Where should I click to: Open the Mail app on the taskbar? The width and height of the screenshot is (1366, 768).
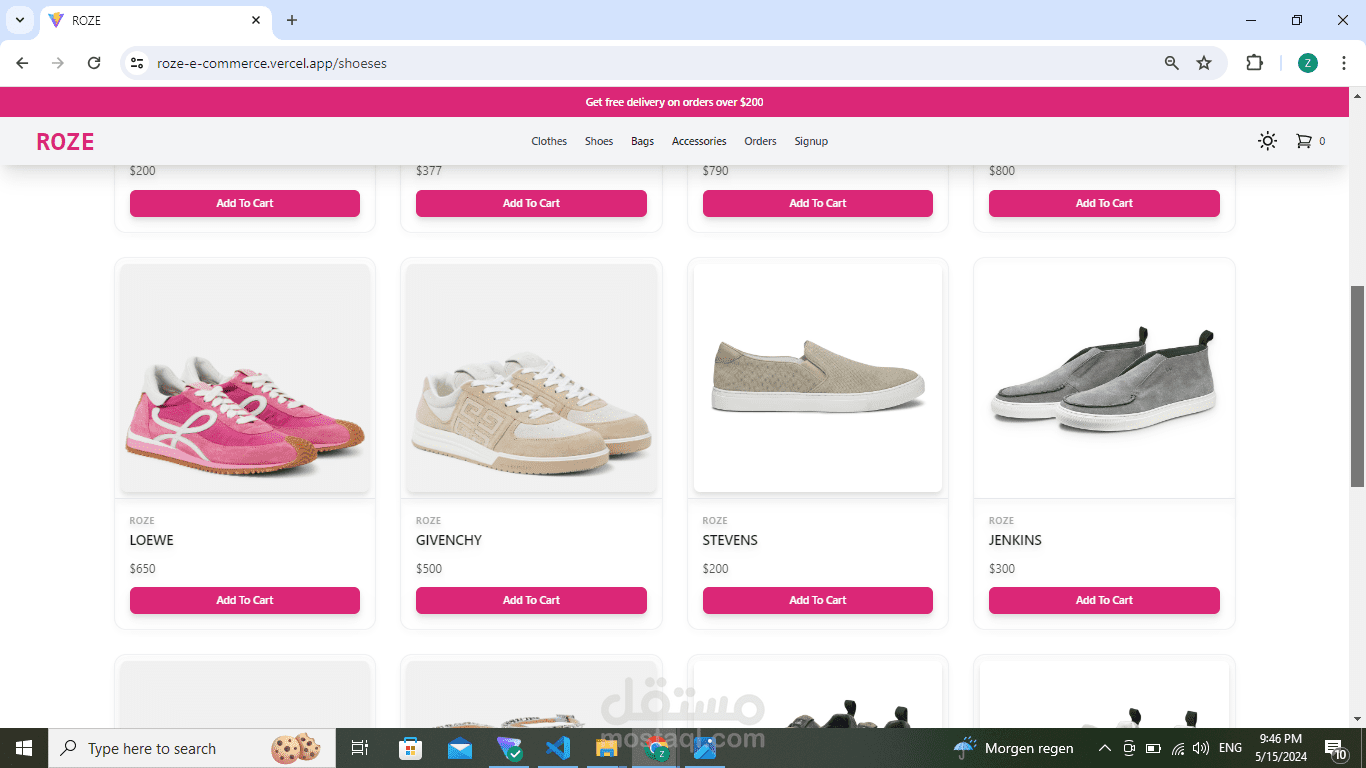pyautogui.click(x=460, y=748)
